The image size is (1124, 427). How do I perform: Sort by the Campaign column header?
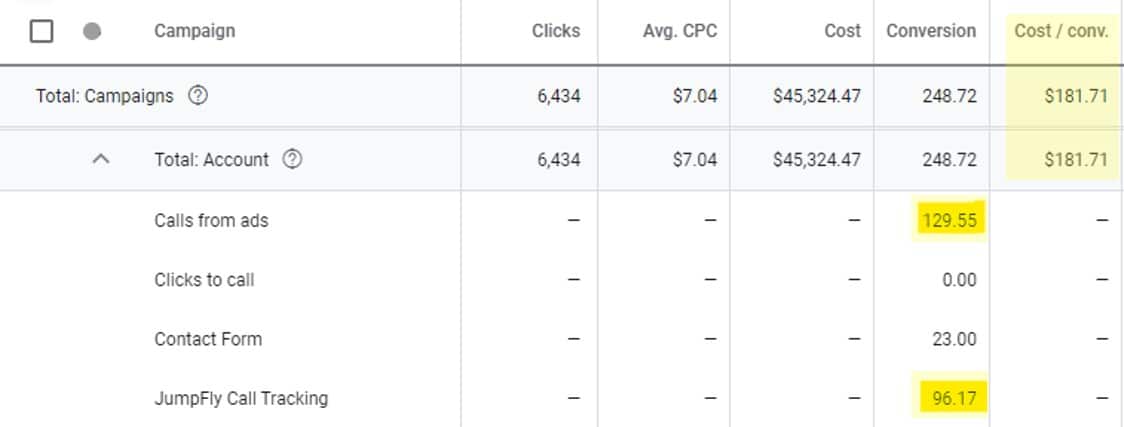click(x=194, y=31)
